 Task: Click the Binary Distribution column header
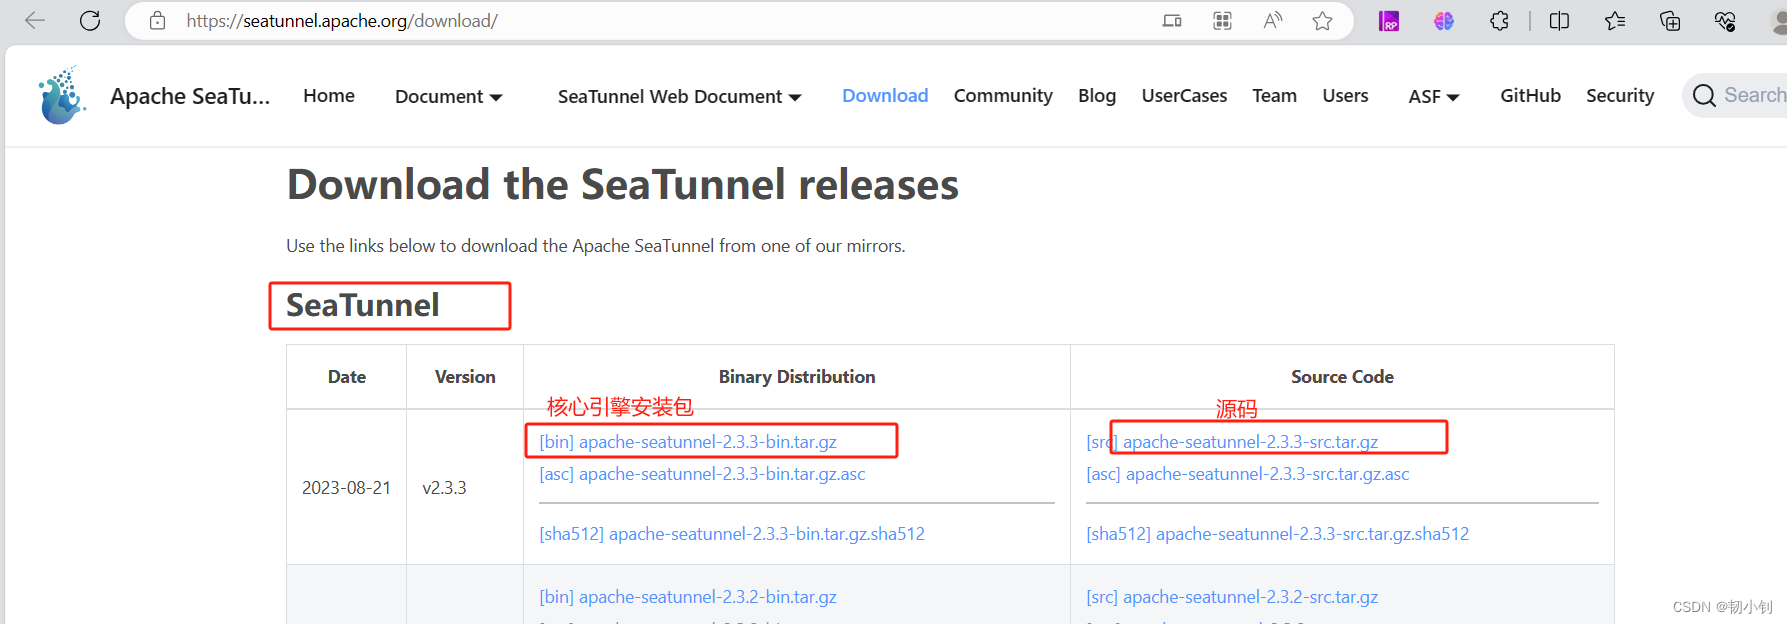coord(797,377)
